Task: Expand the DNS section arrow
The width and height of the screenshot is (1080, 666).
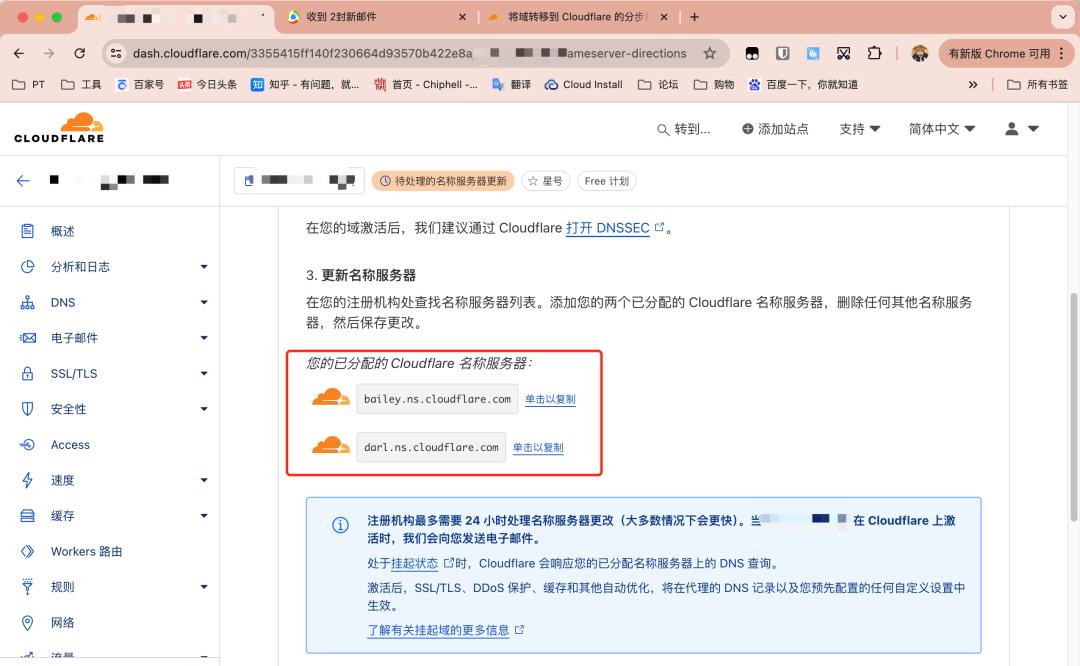Action: [x=204, y=302]
